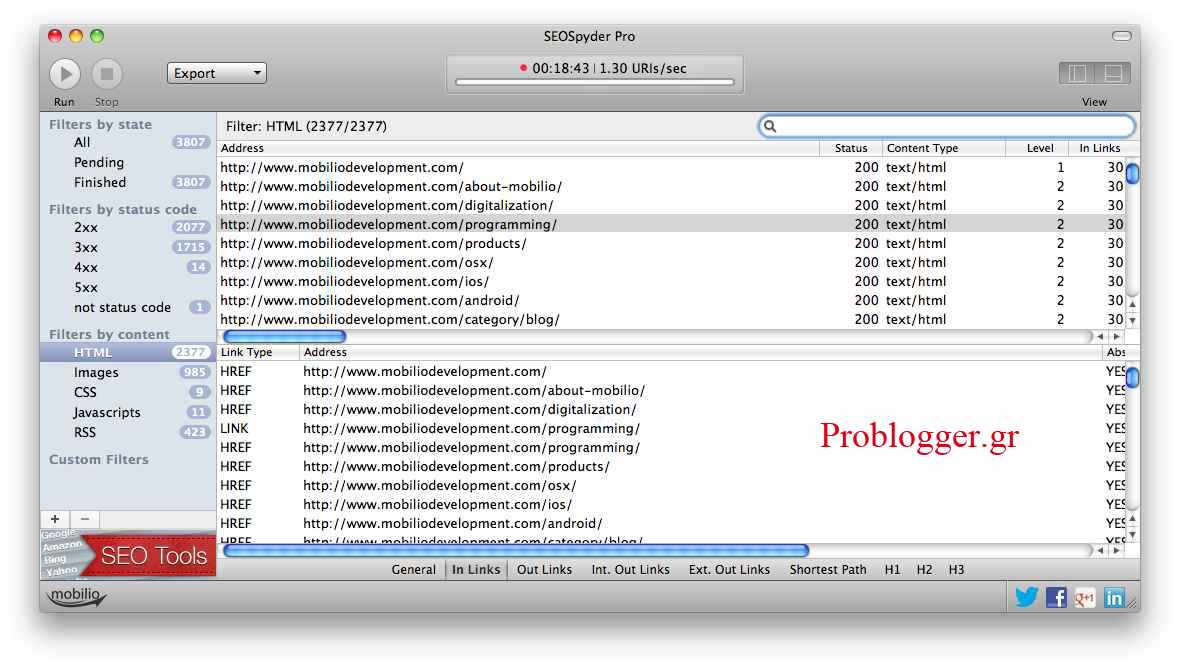Click bottom table scroll up arrow

(x=1133, y=519)
